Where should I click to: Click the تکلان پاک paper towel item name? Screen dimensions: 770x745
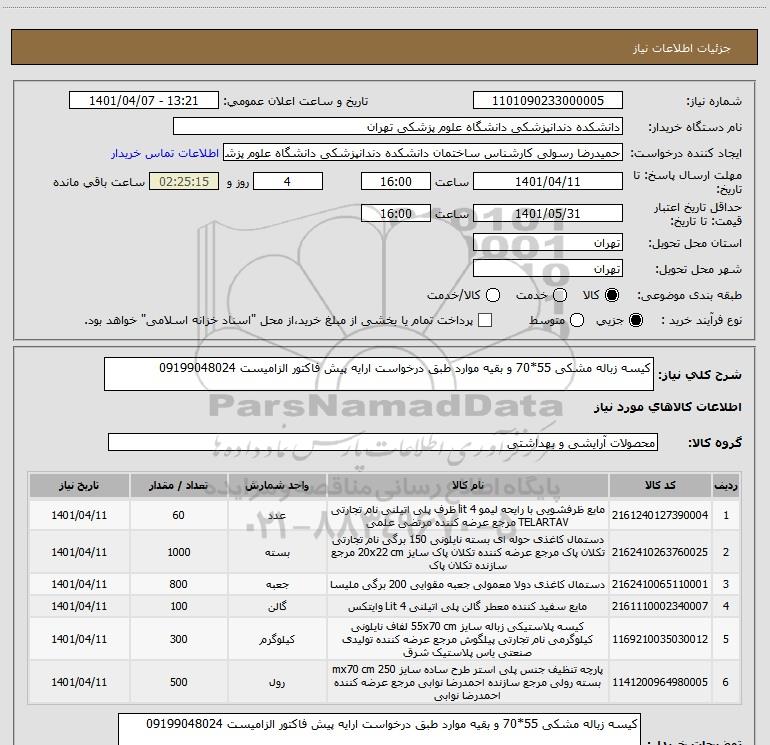468,552
